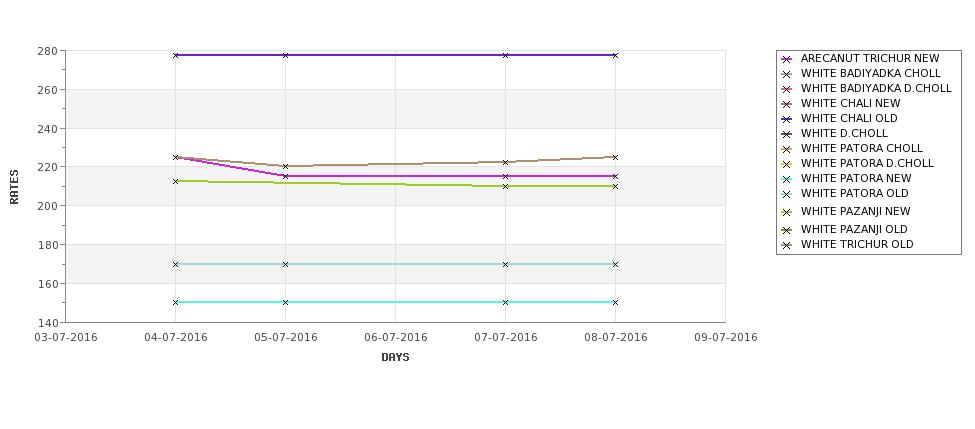Click the green line's 07-07-2016 data point

click(x=505, y=186)
